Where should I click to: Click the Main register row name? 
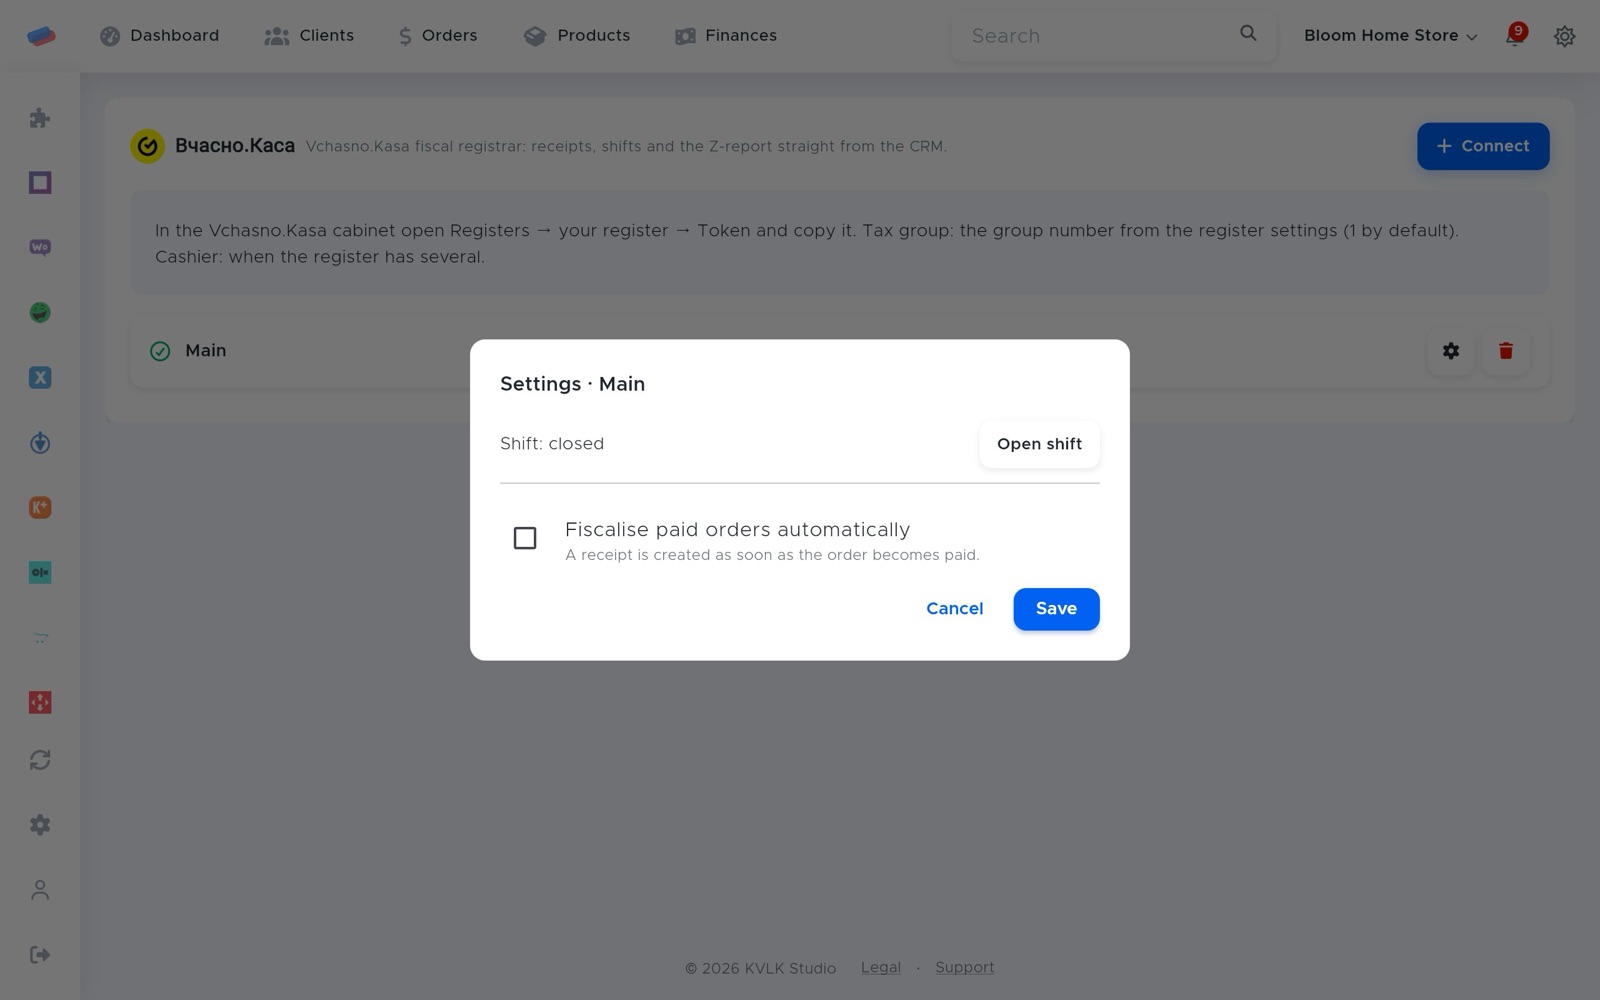tap(206, 351)
